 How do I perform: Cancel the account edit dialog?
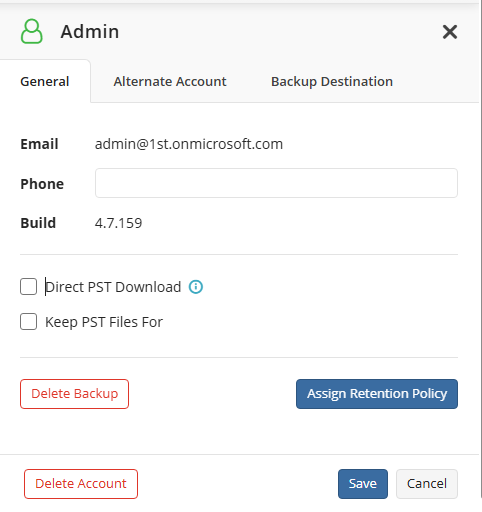pyautogui.click(x=427, y=484)
